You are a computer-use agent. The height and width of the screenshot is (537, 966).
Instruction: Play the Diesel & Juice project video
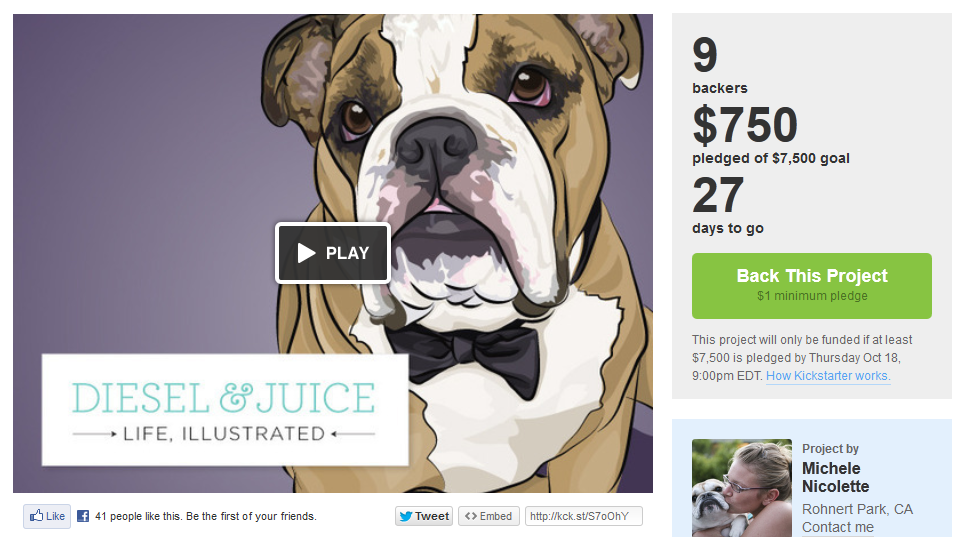[333, 252]
